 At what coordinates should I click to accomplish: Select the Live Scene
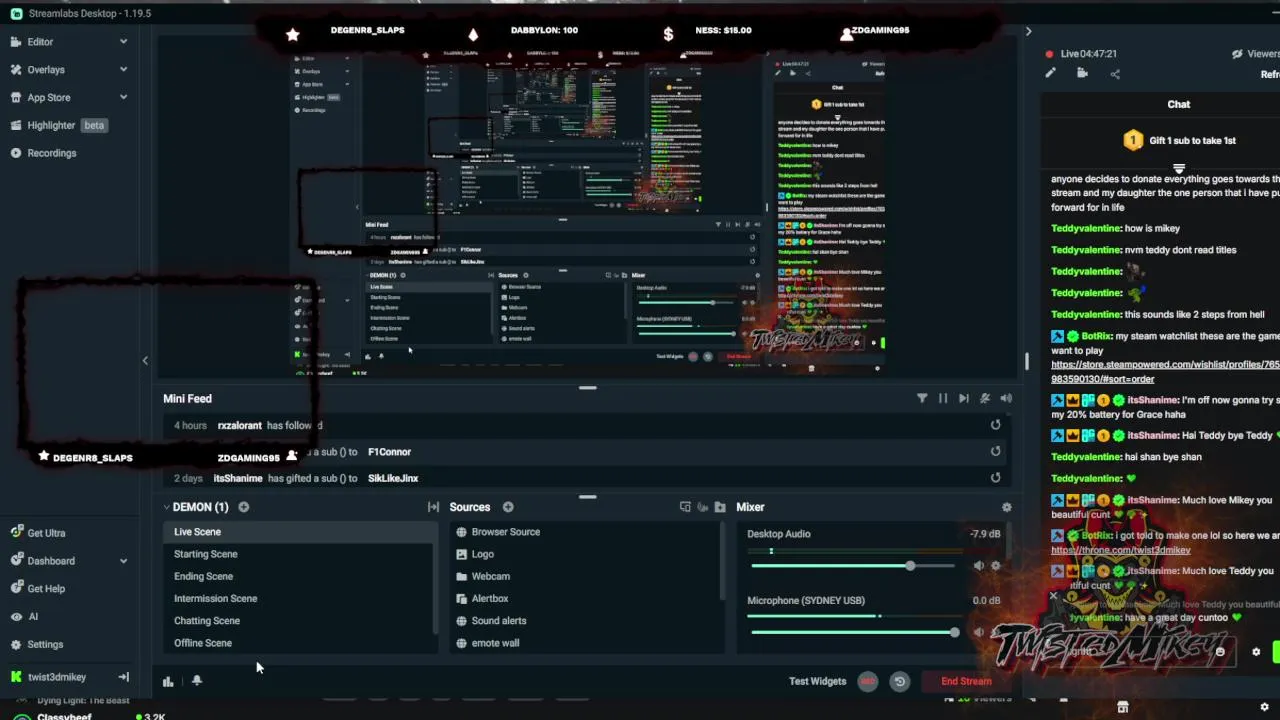pos(298,532)
